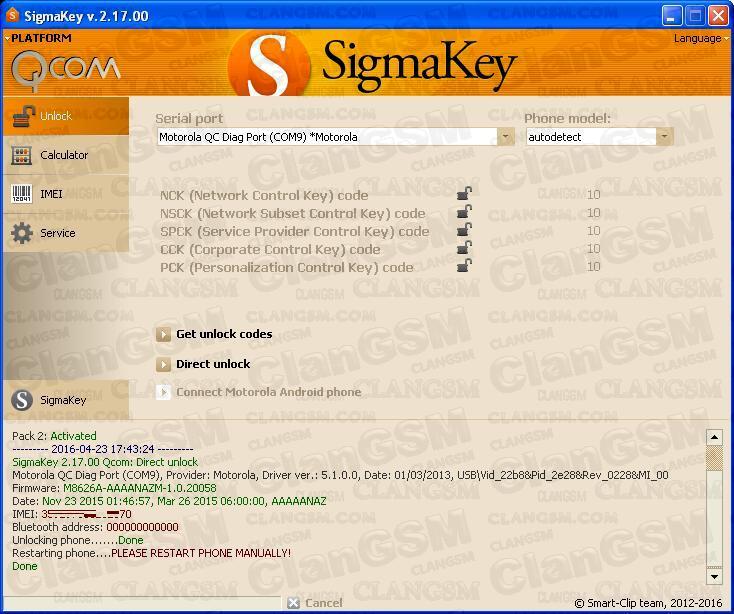Open the SigmaKey tab in sidebar
This screenshot has height=614, width=734.
pos(66,400)
